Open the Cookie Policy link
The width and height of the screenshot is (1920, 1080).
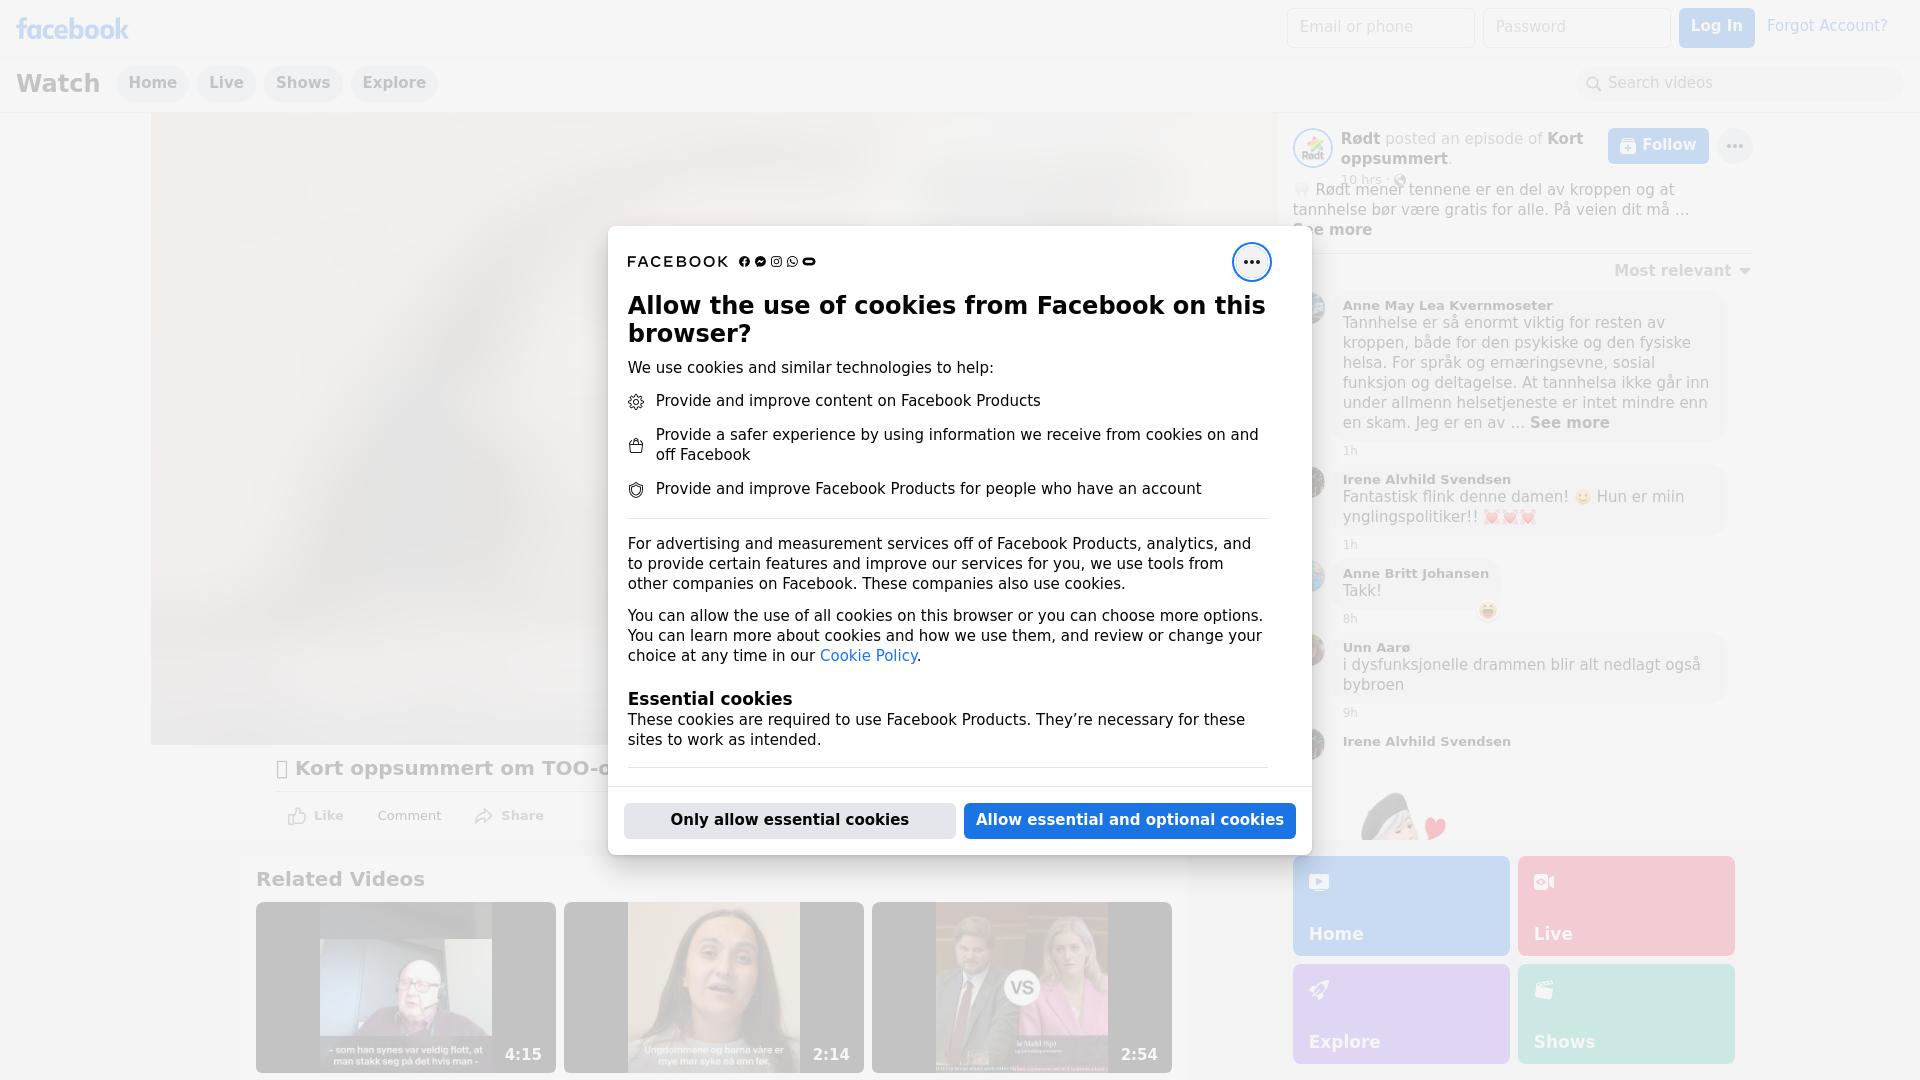pos(868,656)
